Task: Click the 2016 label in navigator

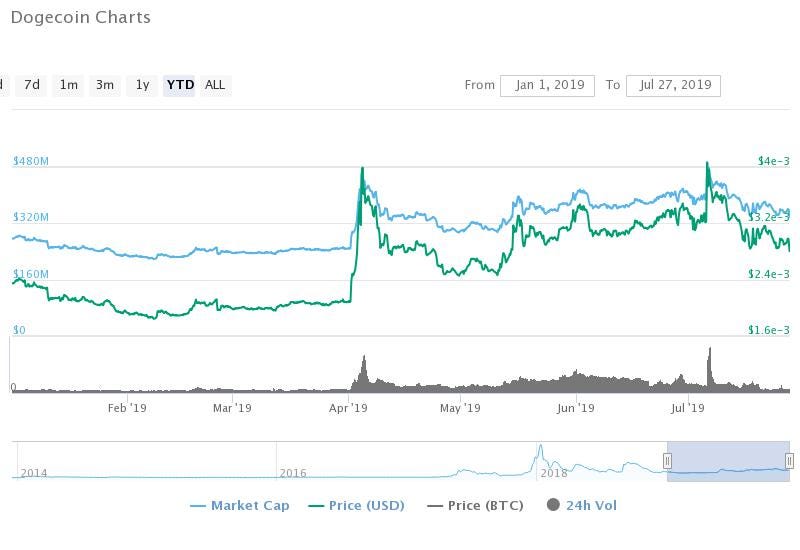Action: pos(293,473)
